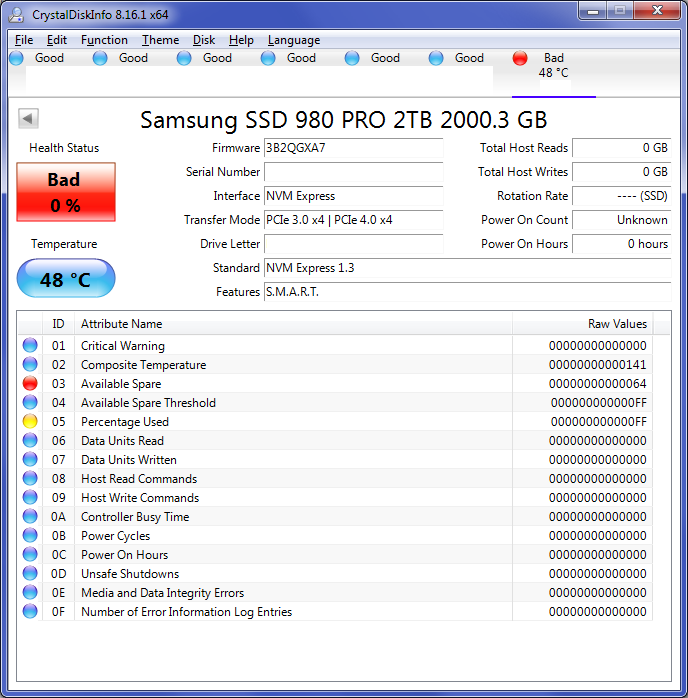Viewport: 688px width, 698px height.
Task: Select the first Good disk indicator
Action: 16,58
